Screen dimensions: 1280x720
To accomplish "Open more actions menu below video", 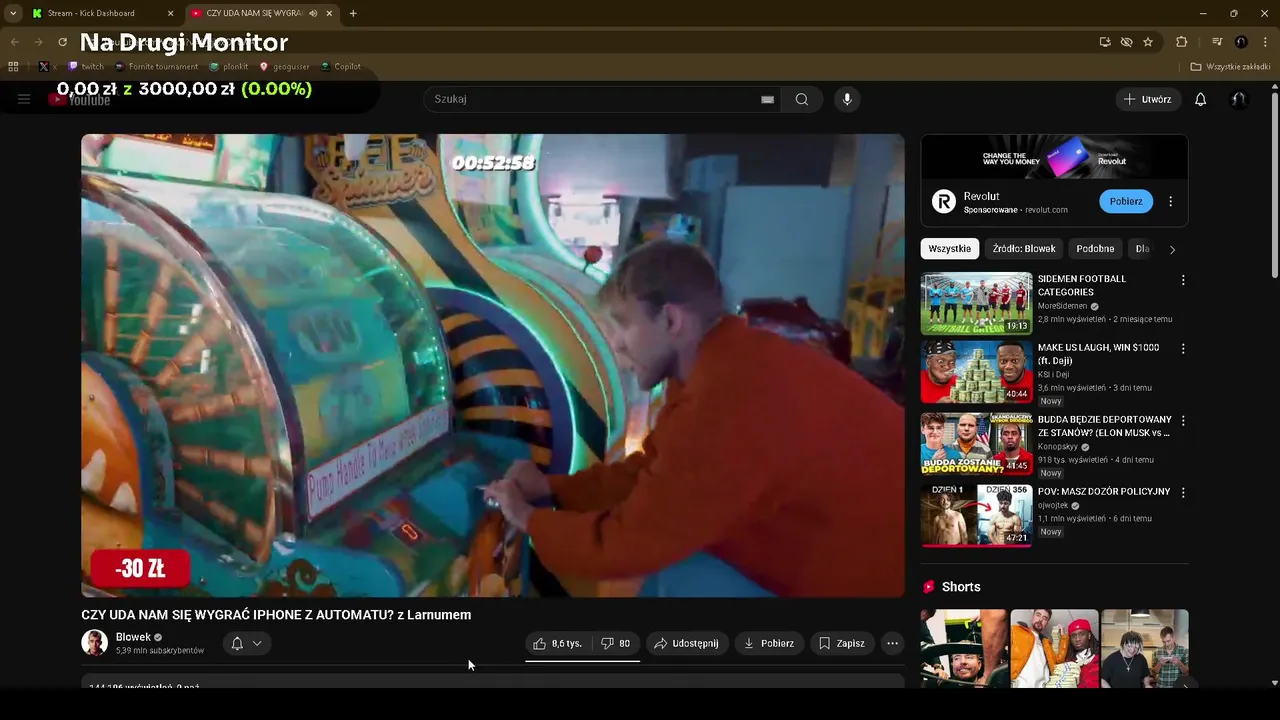I will 893,644.
